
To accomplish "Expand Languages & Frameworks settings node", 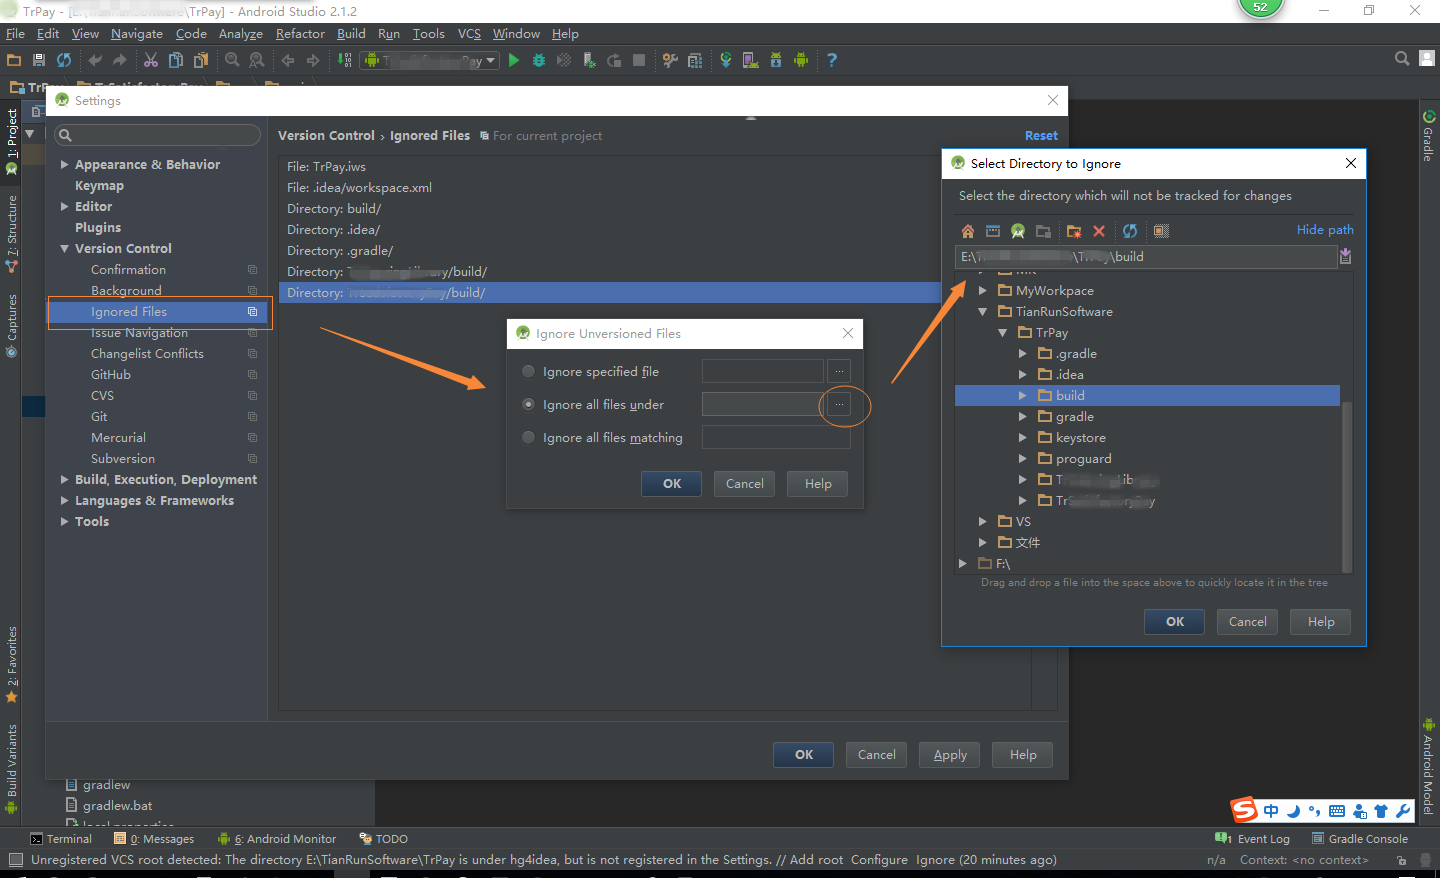I will 65,500.
